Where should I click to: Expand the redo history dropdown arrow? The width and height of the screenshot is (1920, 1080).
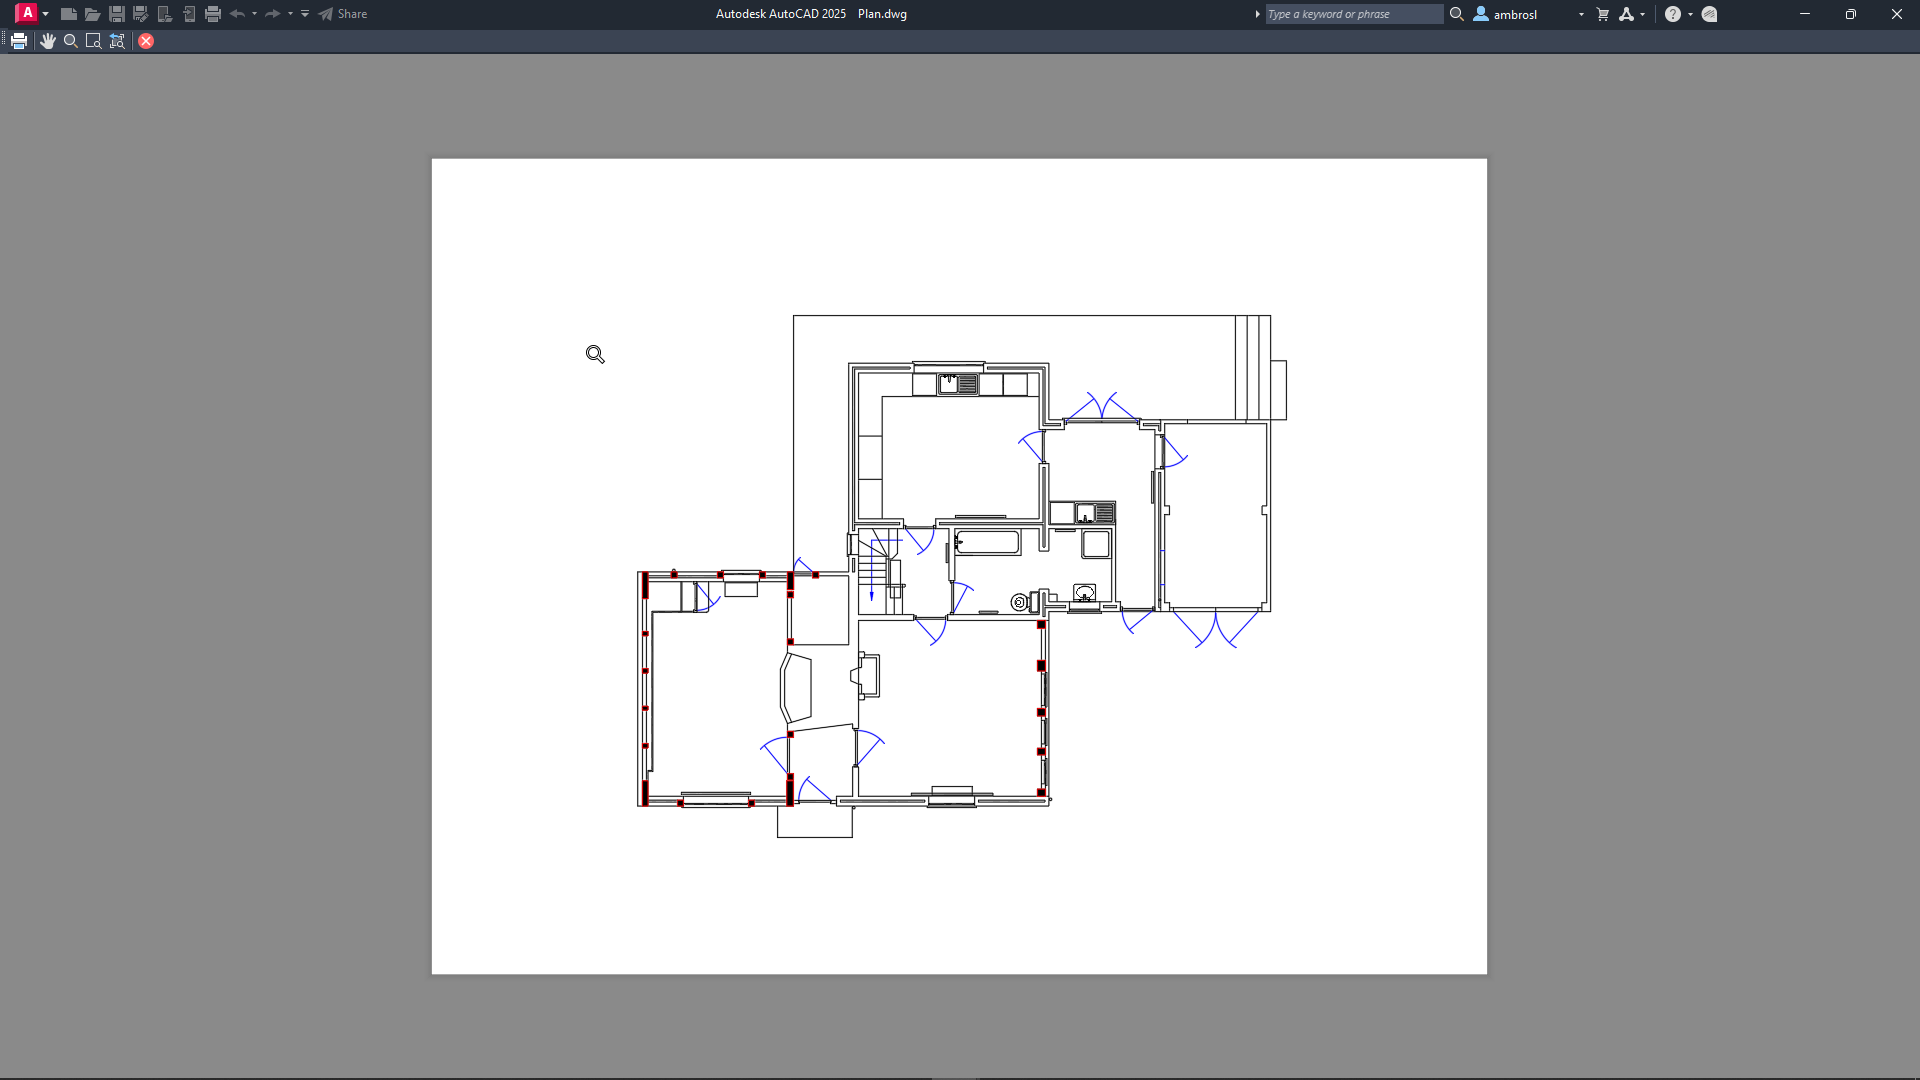(290, 14)
